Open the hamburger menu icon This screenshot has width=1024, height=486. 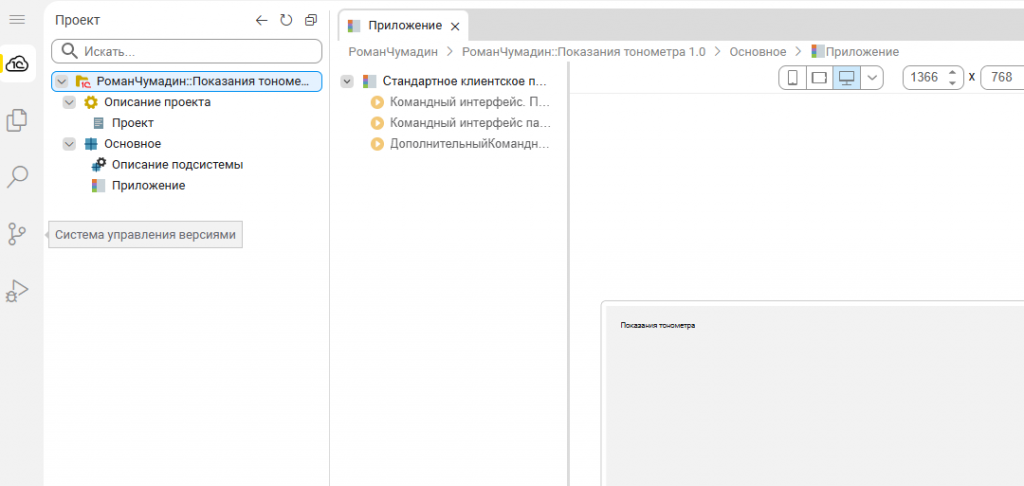click(x=17, y=20)
